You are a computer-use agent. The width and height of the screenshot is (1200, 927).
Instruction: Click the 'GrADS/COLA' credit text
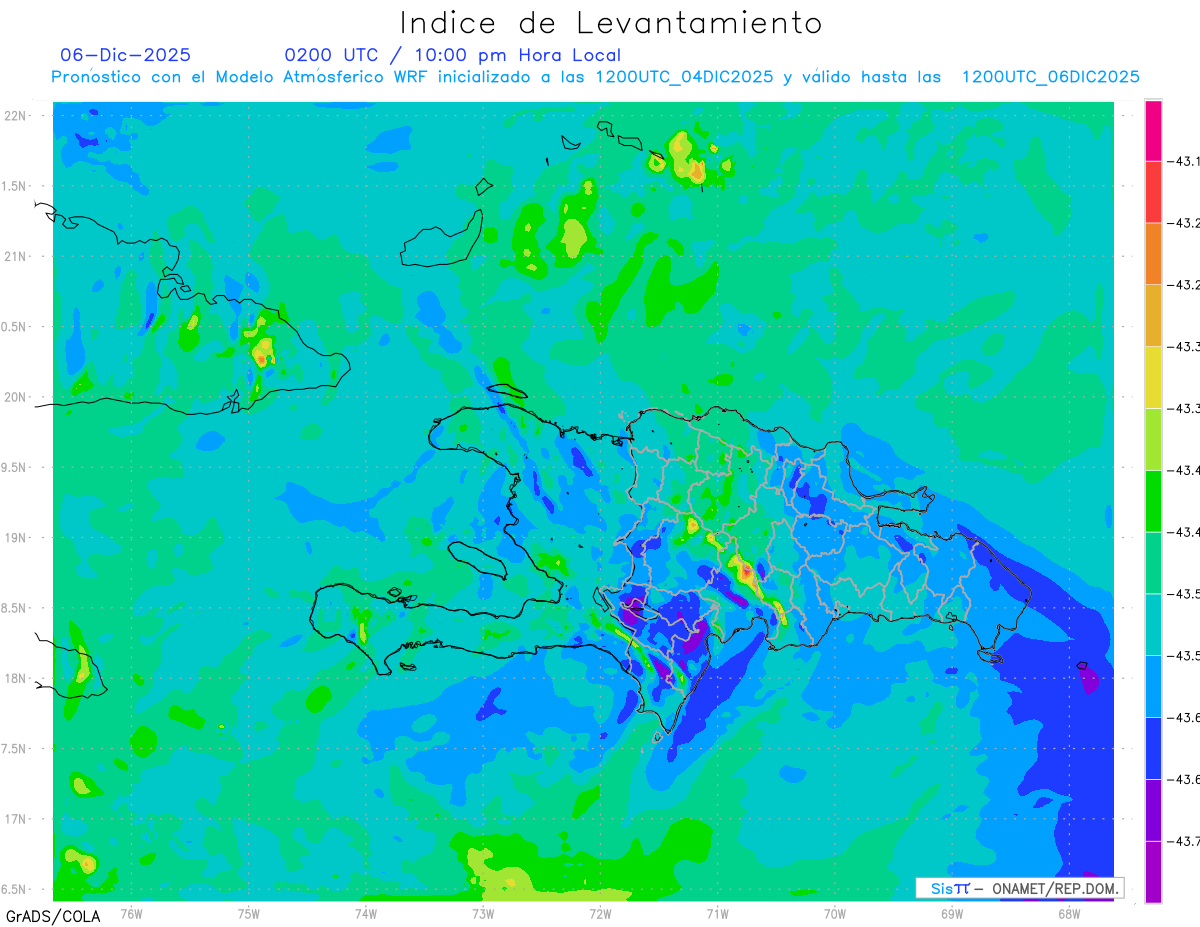coord(52,916)
